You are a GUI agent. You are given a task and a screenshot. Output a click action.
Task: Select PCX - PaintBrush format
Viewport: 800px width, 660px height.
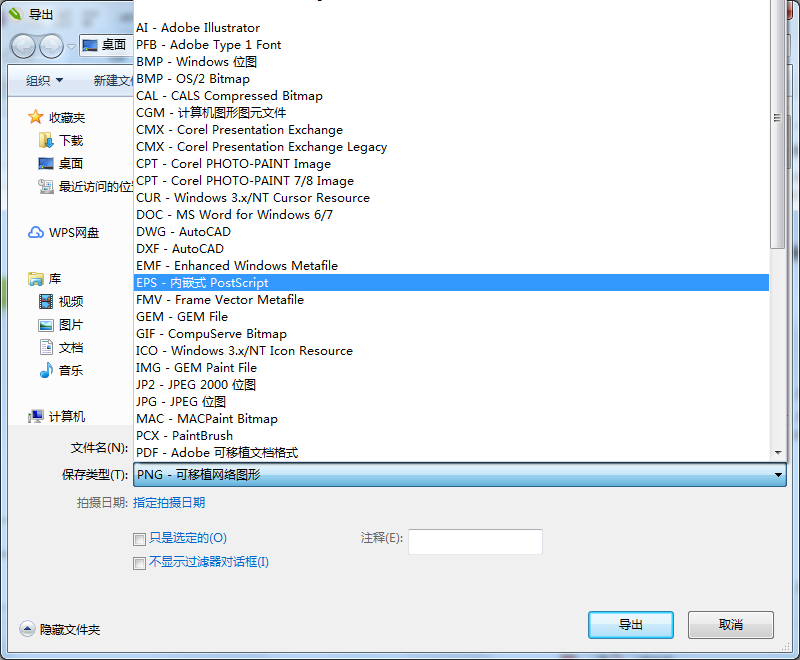click(452, 436)
